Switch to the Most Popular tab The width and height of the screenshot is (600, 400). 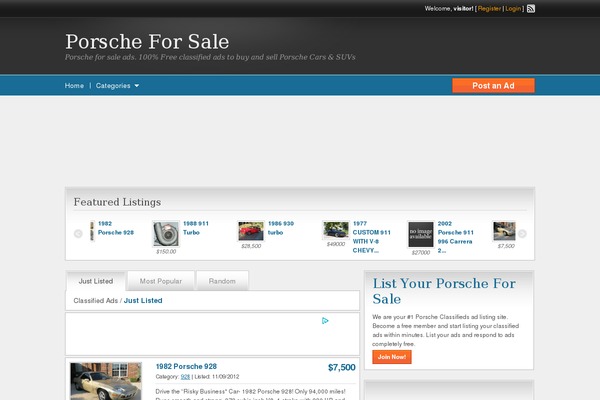pos(161,281)
